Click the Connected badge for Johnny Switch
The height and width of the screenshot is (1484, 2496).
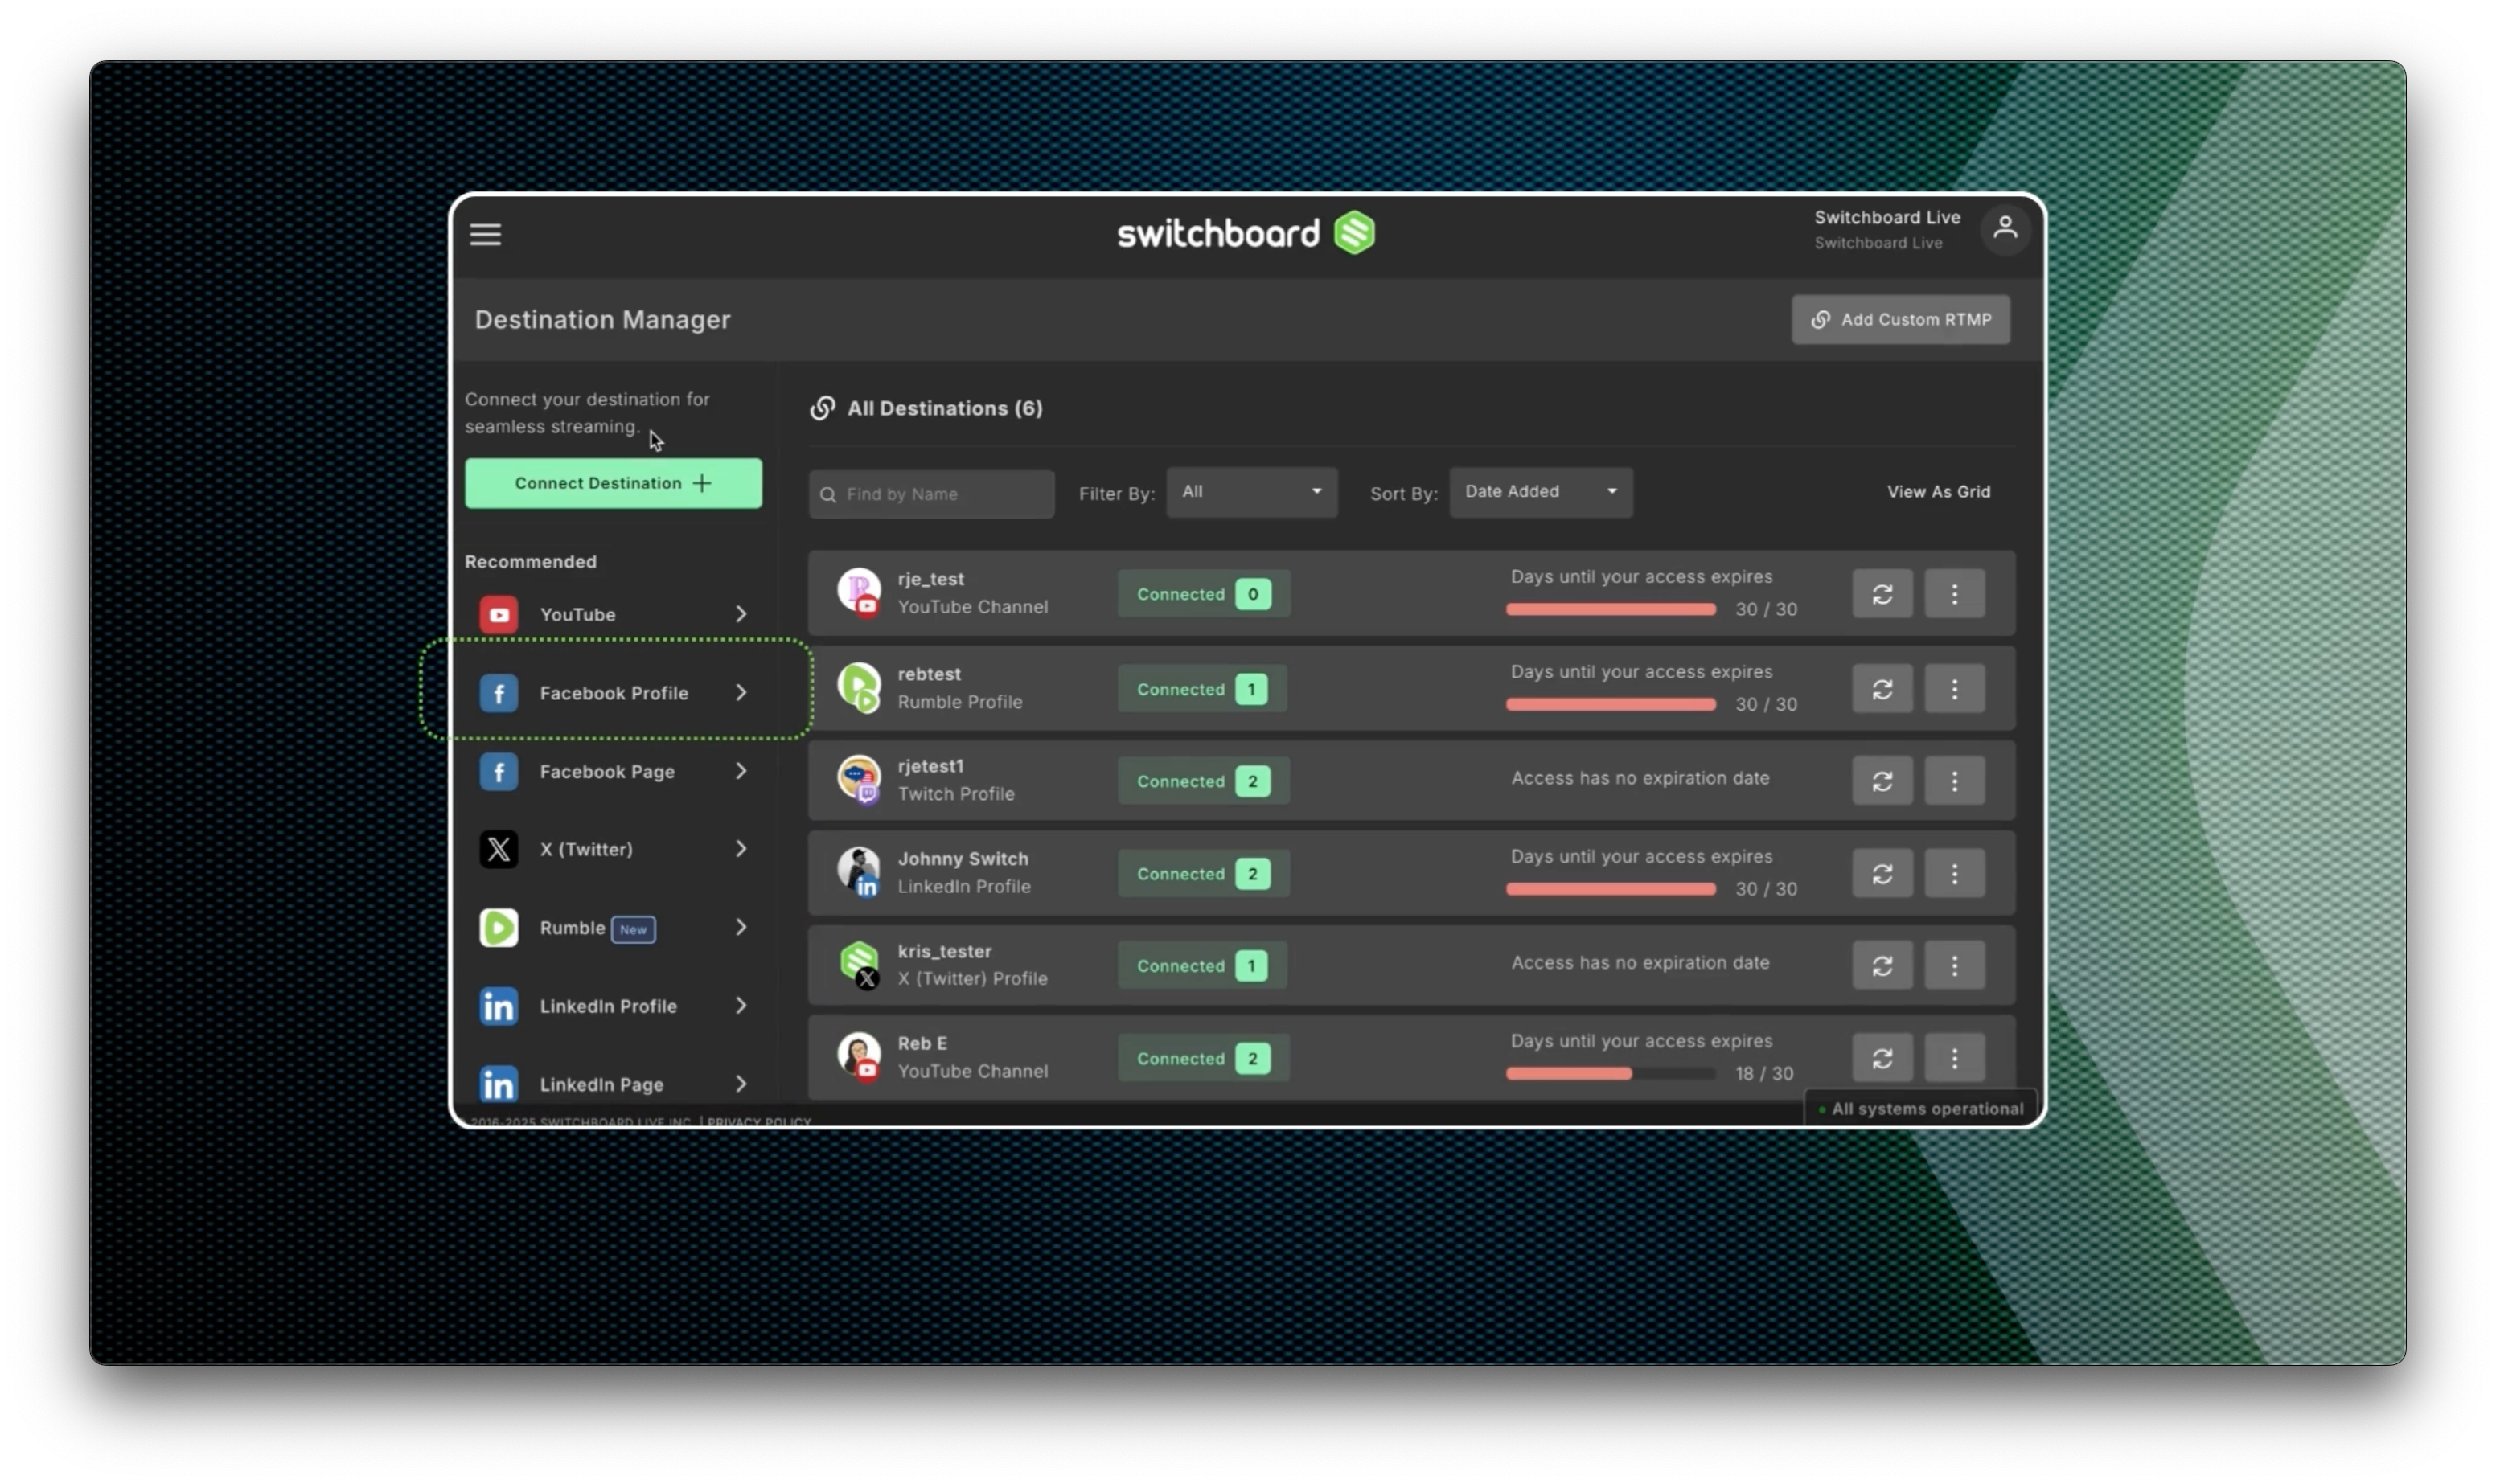click(x=1203, y=874)
